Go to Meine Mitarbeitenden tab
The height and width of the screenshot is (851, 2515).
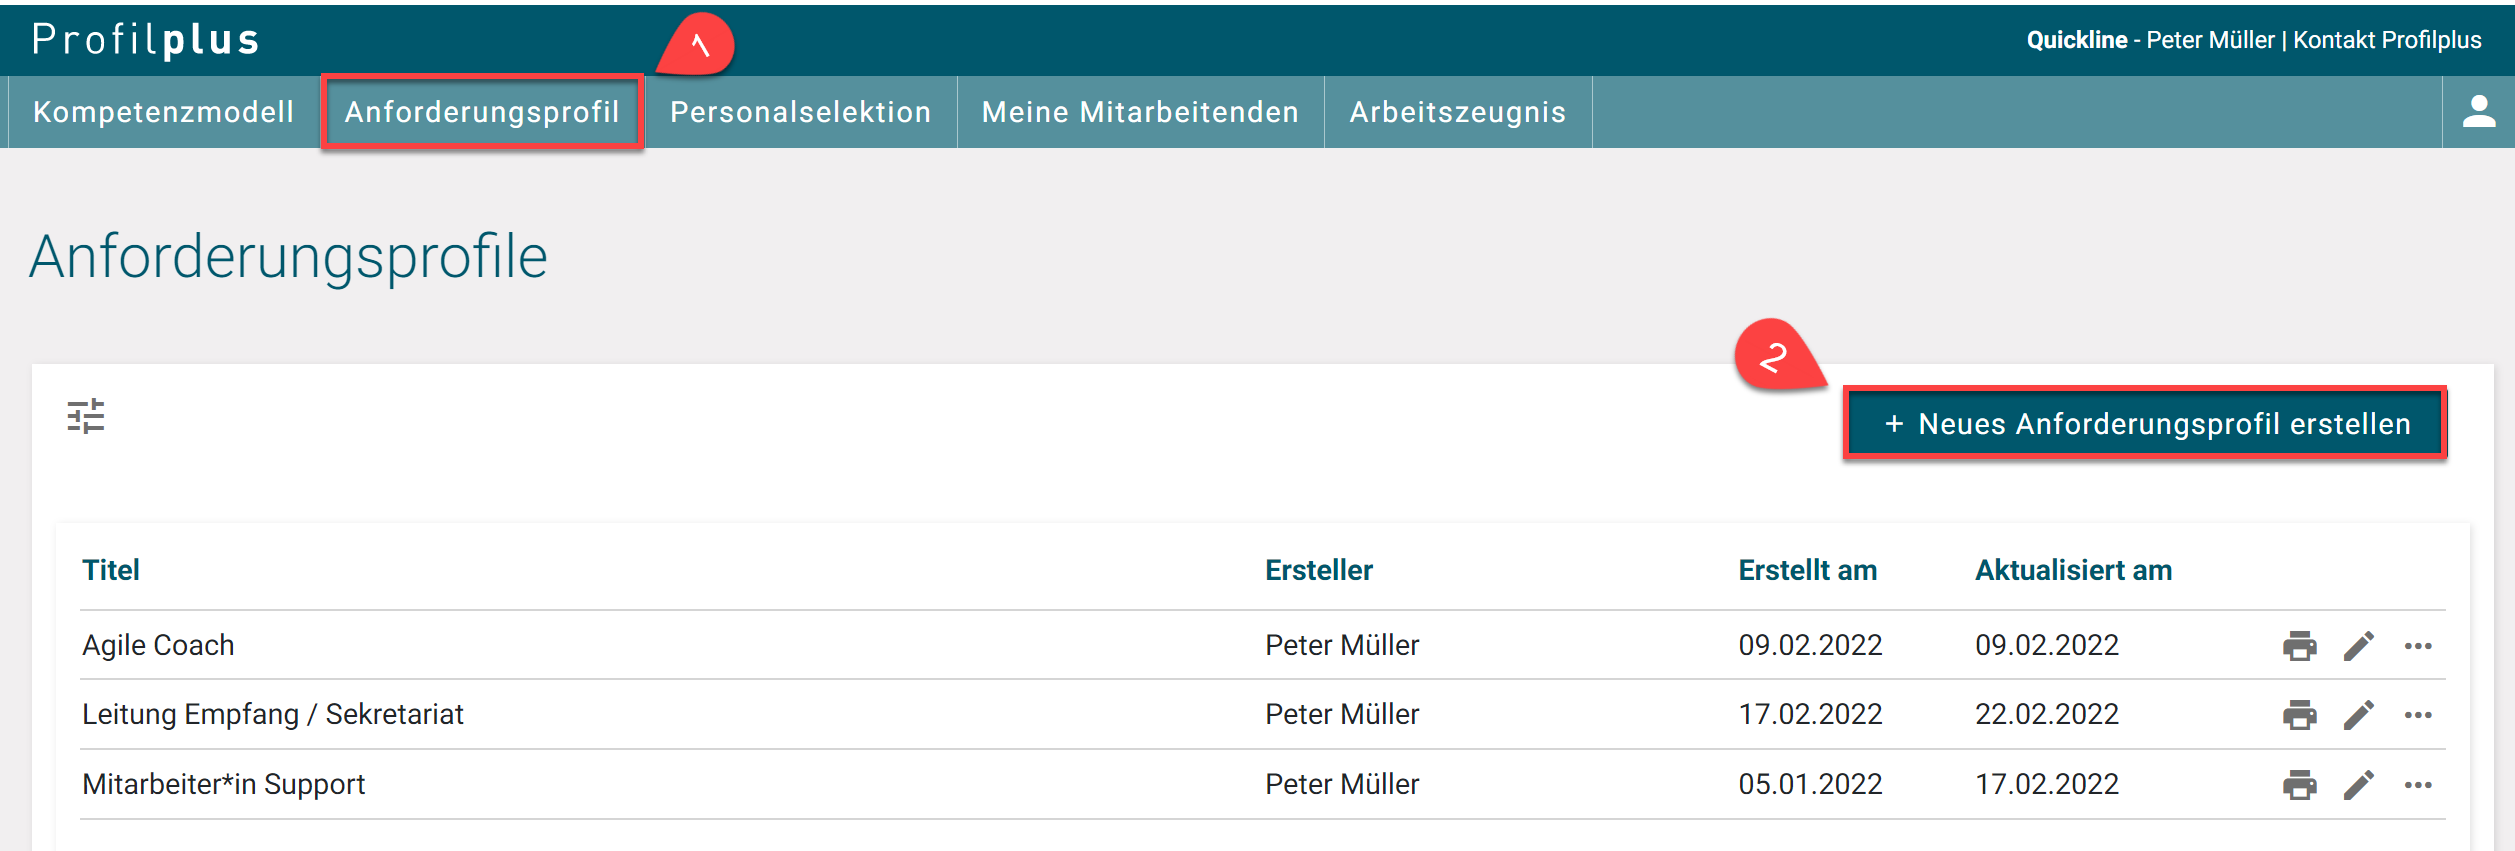coord(1140,112)
